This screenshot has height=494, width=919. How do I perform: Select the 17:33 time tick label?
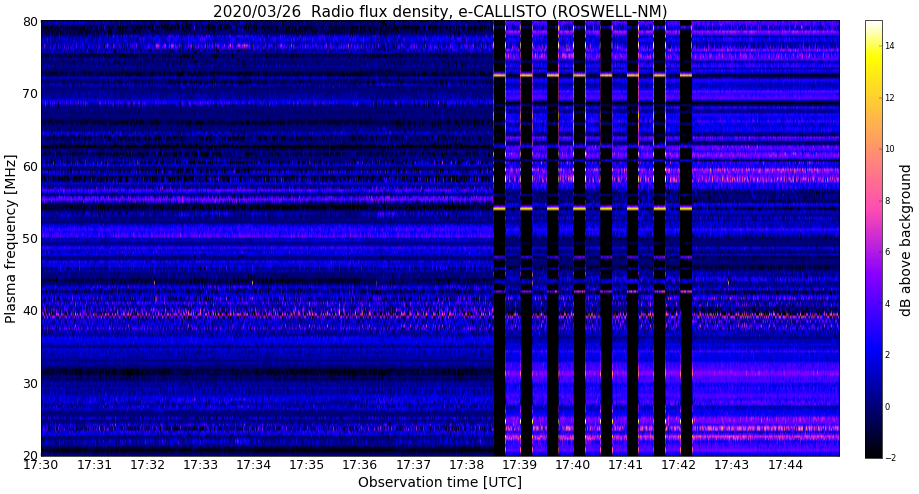tap(200, 465)
